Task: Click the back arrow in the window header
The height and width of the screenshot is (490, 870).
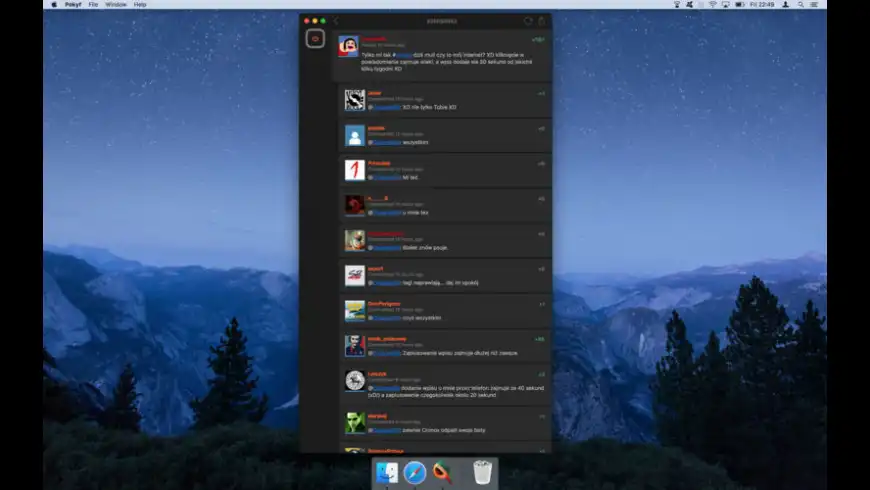Action: click(x=336, y=20)
